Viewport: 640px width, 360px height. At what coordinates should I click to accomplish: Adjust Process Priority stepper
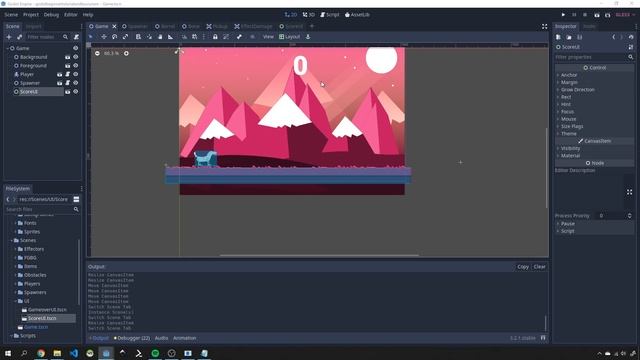coord(629,216)
